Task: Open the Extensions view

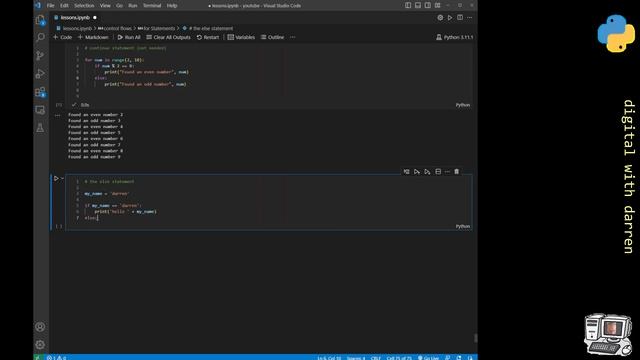Action: [40, 92]
